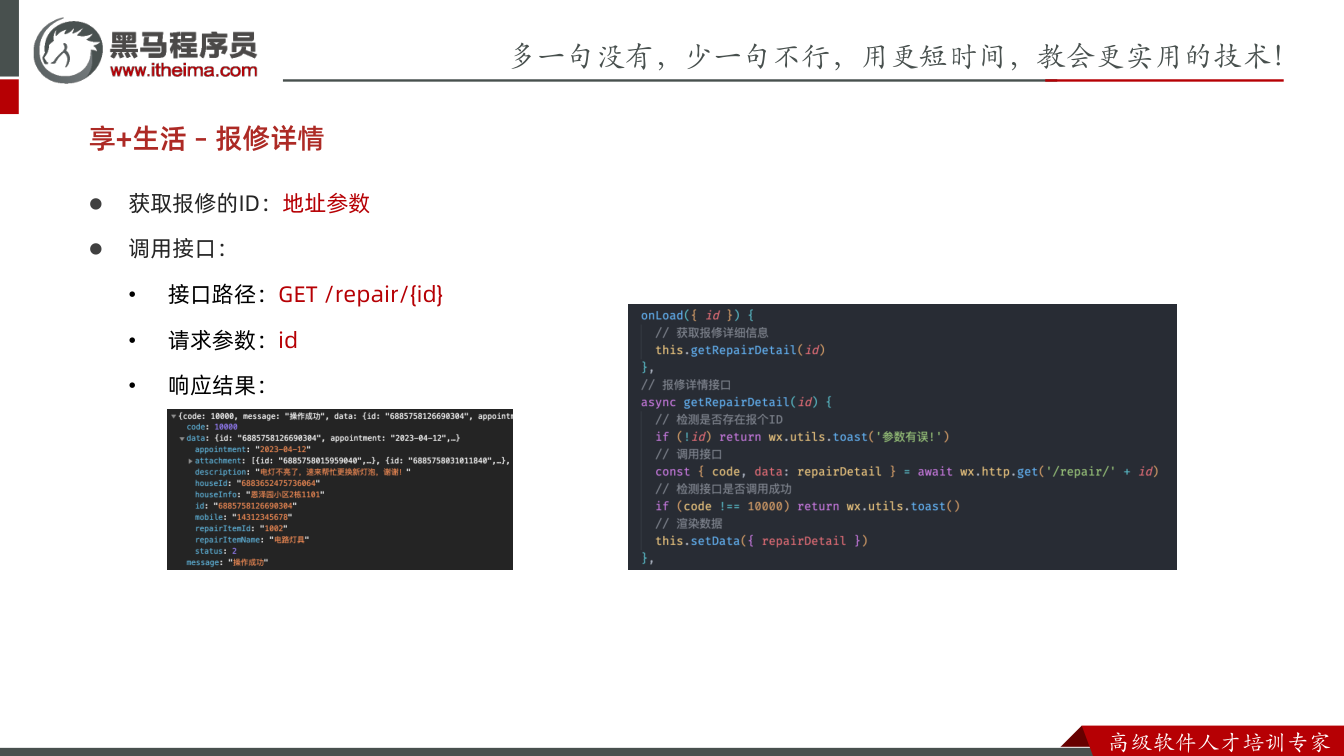Collapse the top-level response object triangle
The width and height of the screenshot is (1344, 756).
pos(173,415)
